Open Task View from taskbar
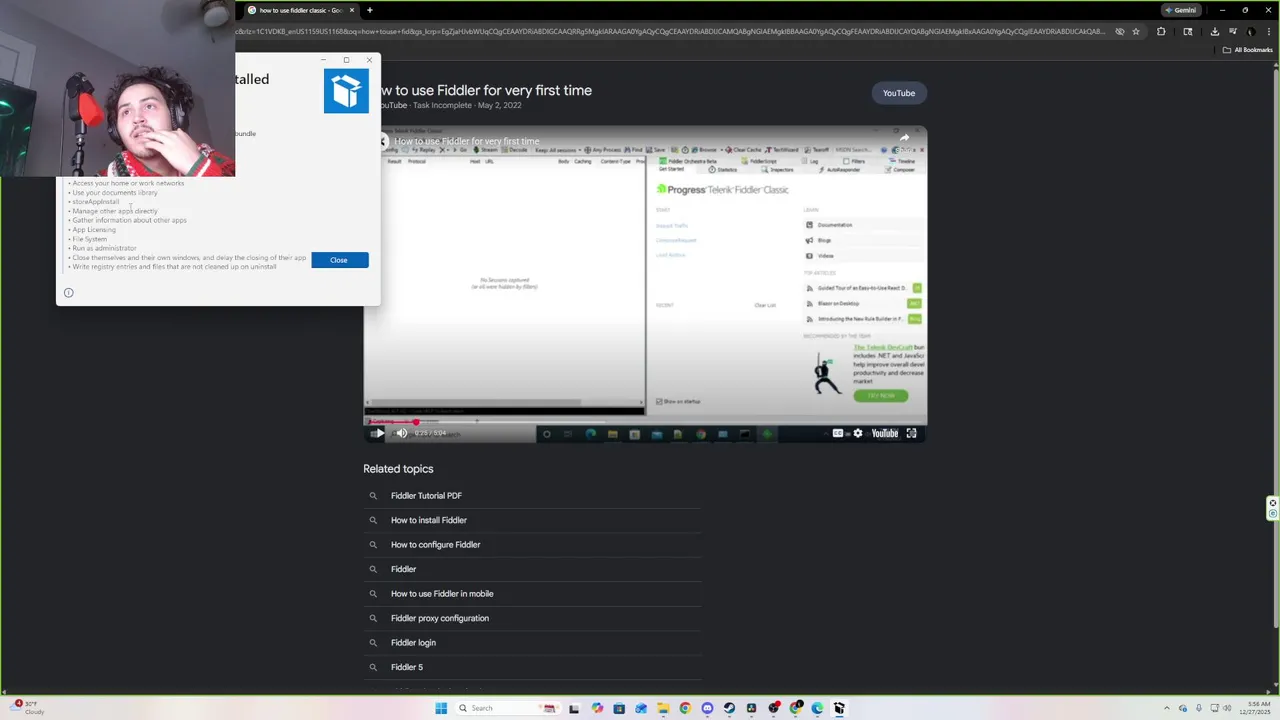This screenshot has width=1280, height=720. [x=574, y=708]
